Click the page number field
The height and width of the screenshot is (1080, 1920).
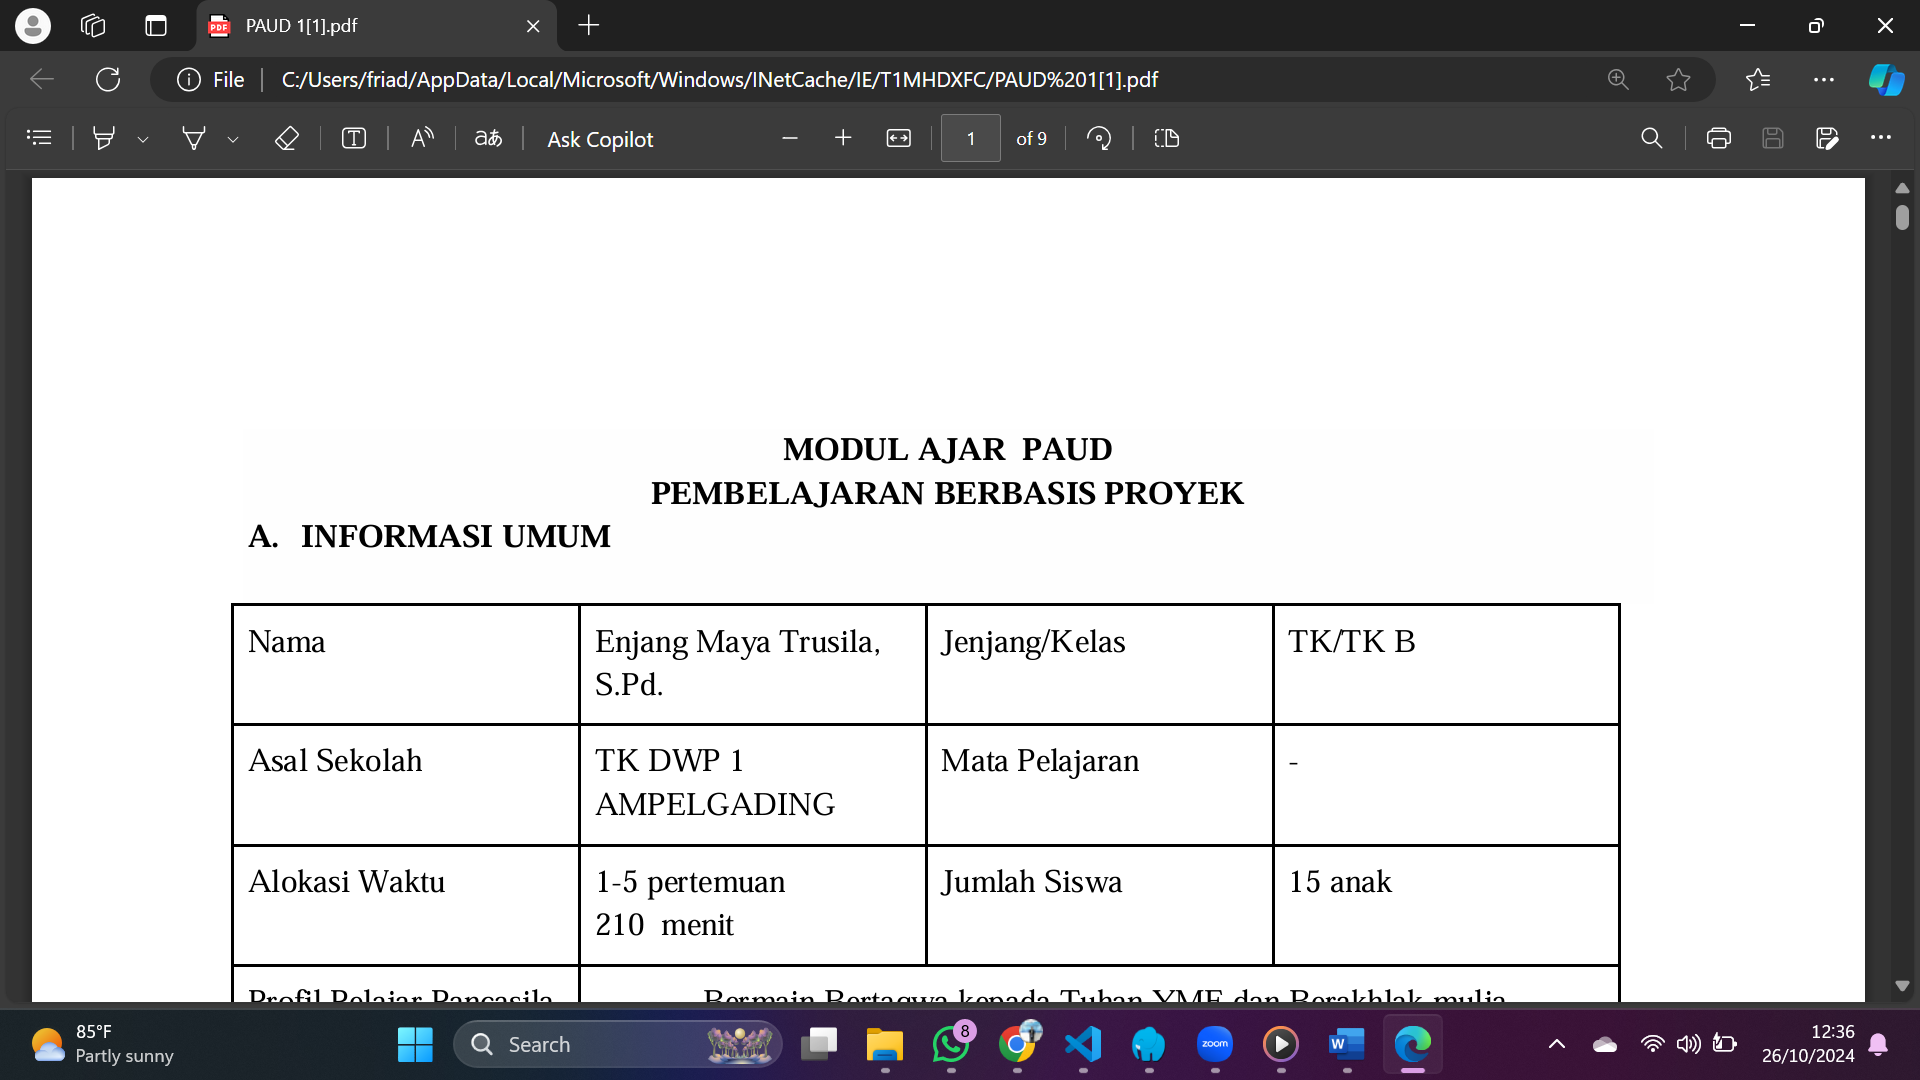click(x=970, y=138)
